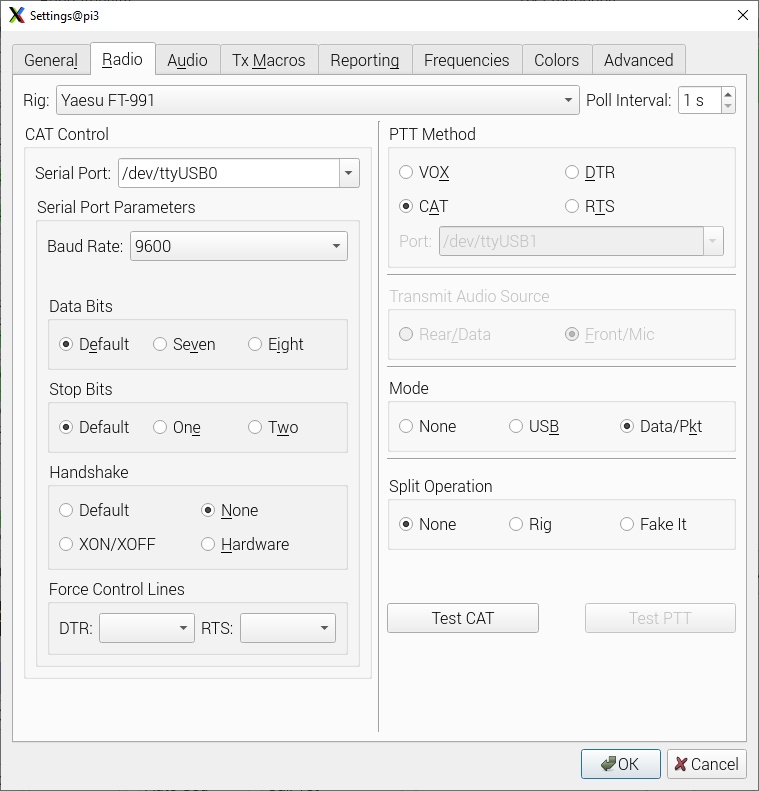The width and height of the screenshot is (759, 791).
Task: Select the Radio tab
Action: pos(123,59)
